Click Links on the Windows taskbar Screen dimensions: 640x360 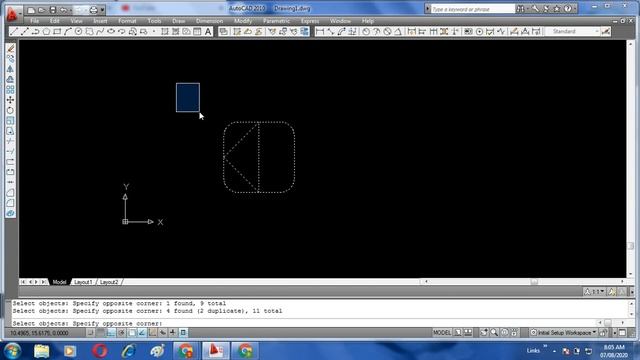tap(533, 351)
